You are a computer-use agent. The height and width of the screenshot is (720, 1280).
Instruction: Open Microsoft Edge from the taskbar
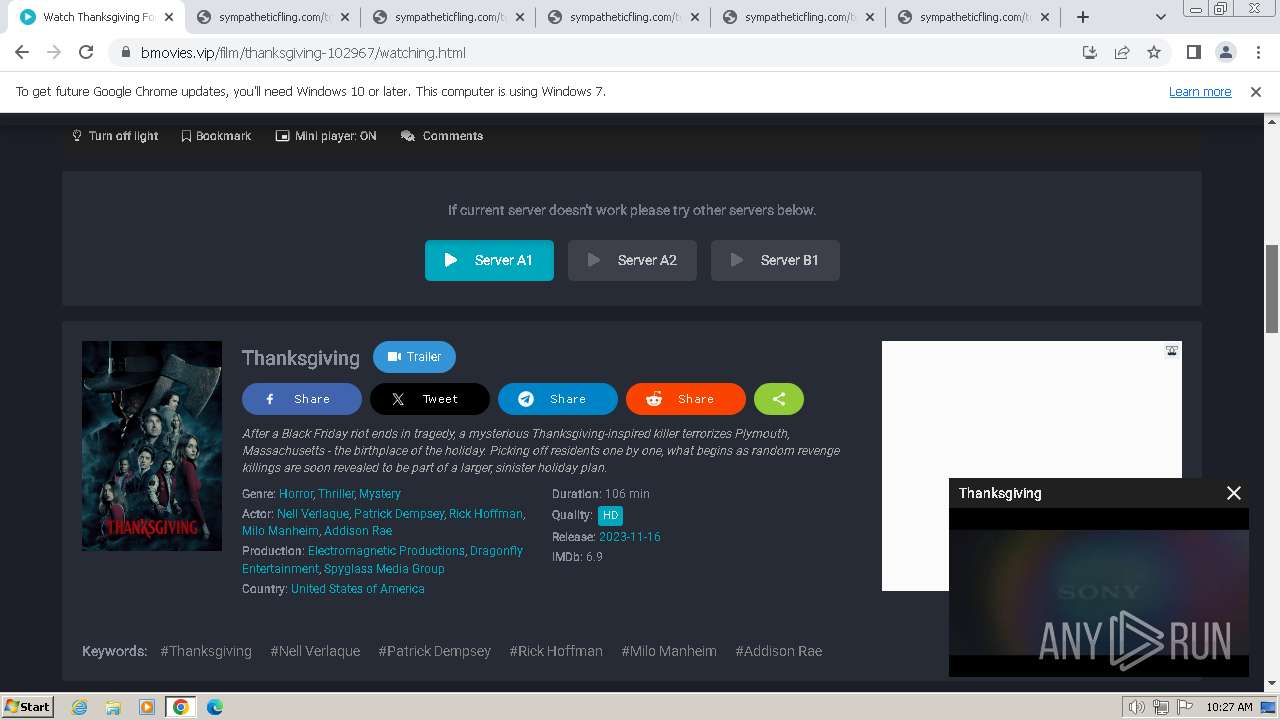(x=214, y=707)
